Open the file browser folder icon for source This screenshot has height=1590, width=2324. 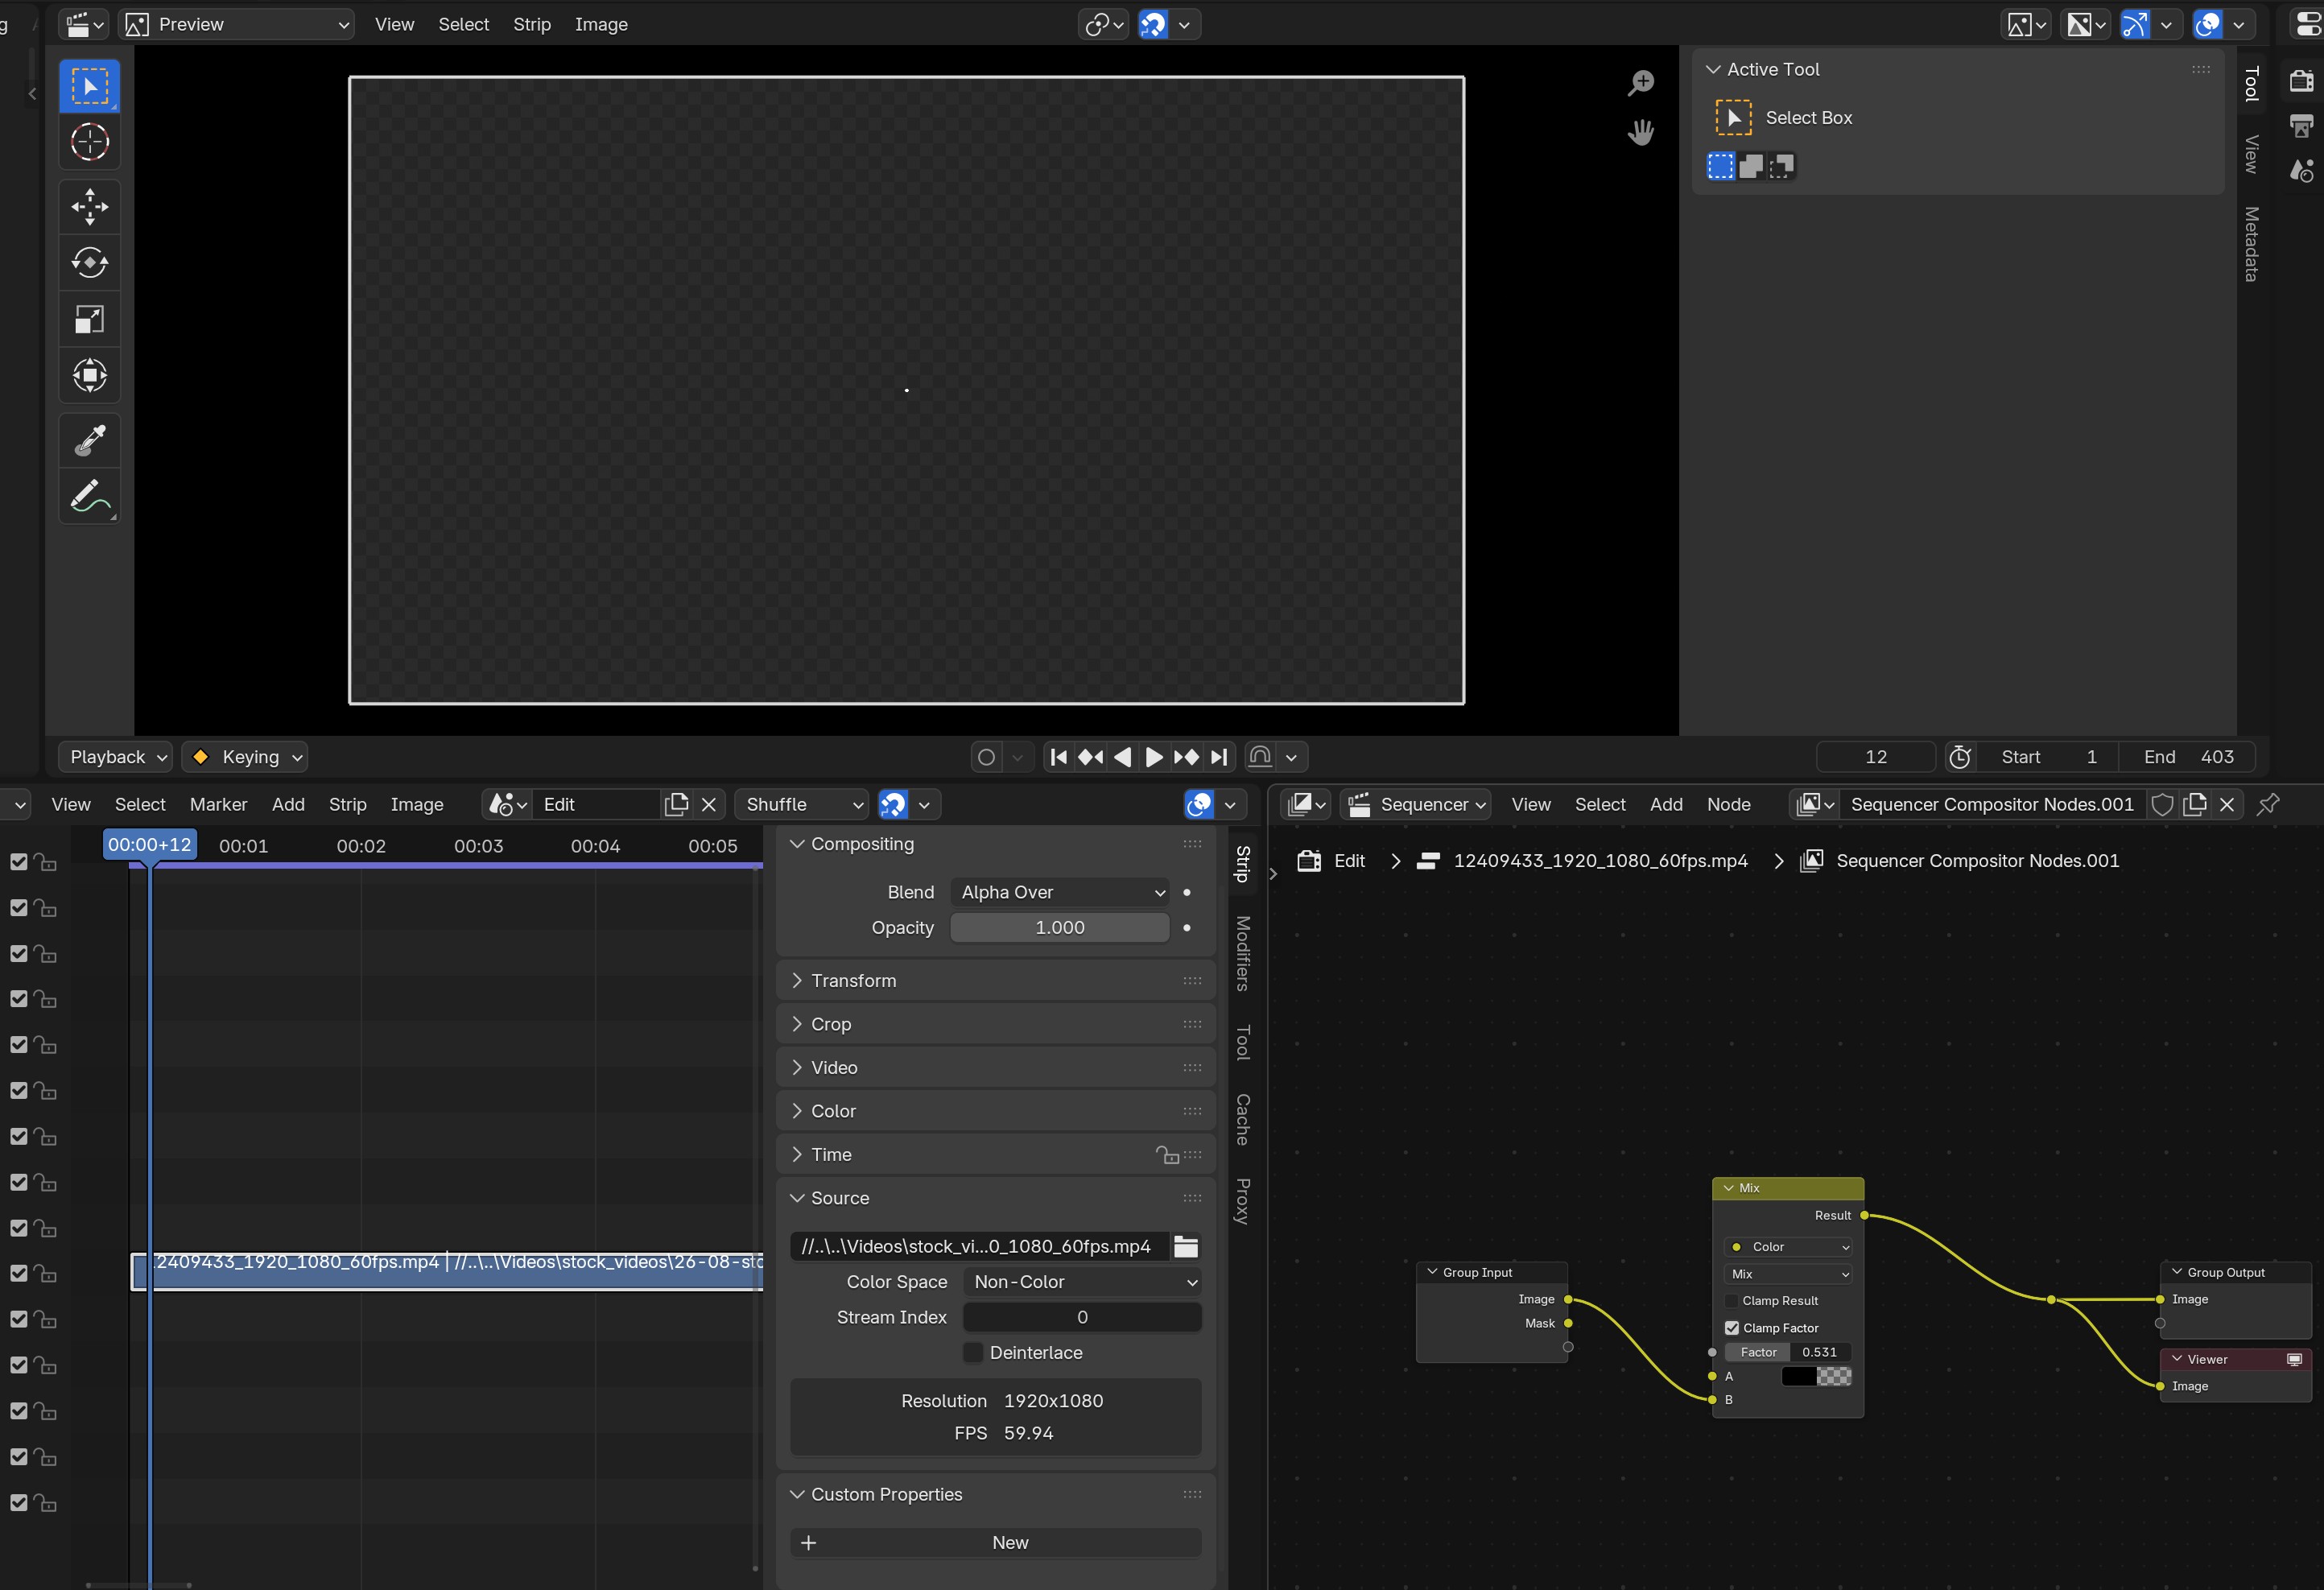[1186, 1246]
